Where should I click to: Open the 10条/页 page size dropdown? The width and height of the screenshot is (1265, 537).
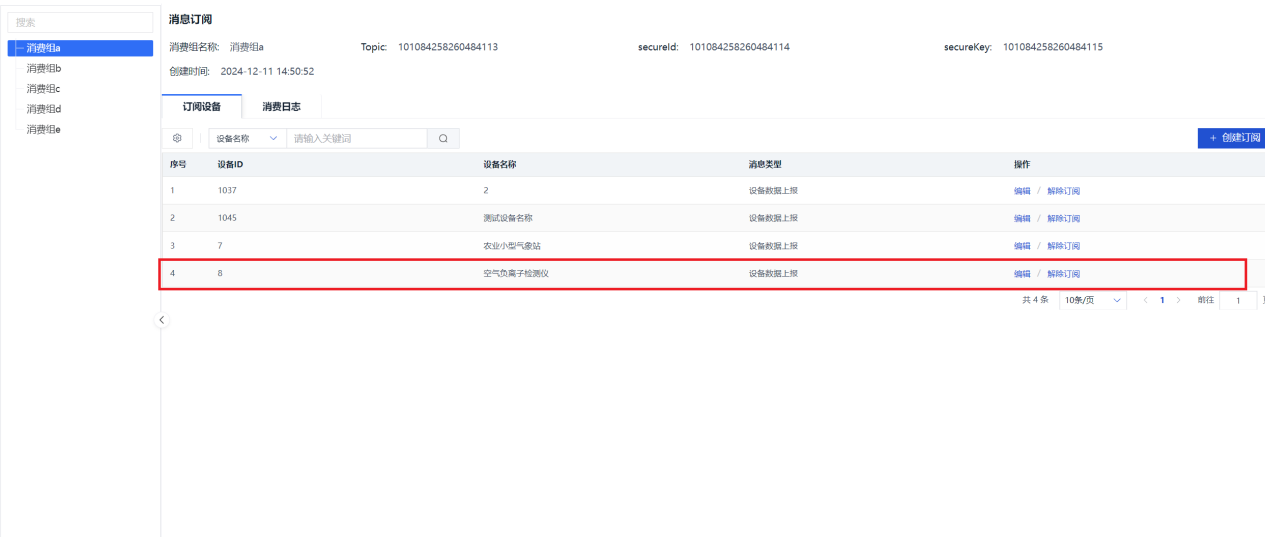(1092, 301)
